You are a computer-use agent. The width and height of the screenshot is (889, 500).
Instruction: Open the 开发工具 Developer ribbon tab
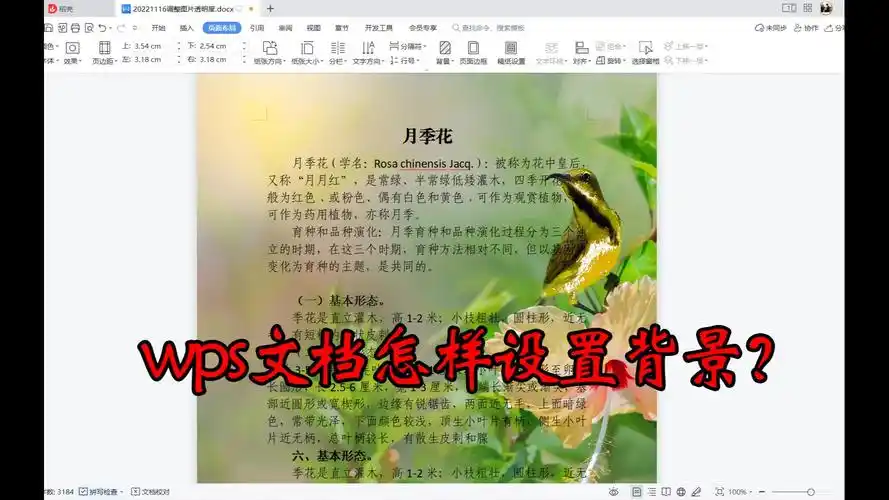click(x=379, y=28)
